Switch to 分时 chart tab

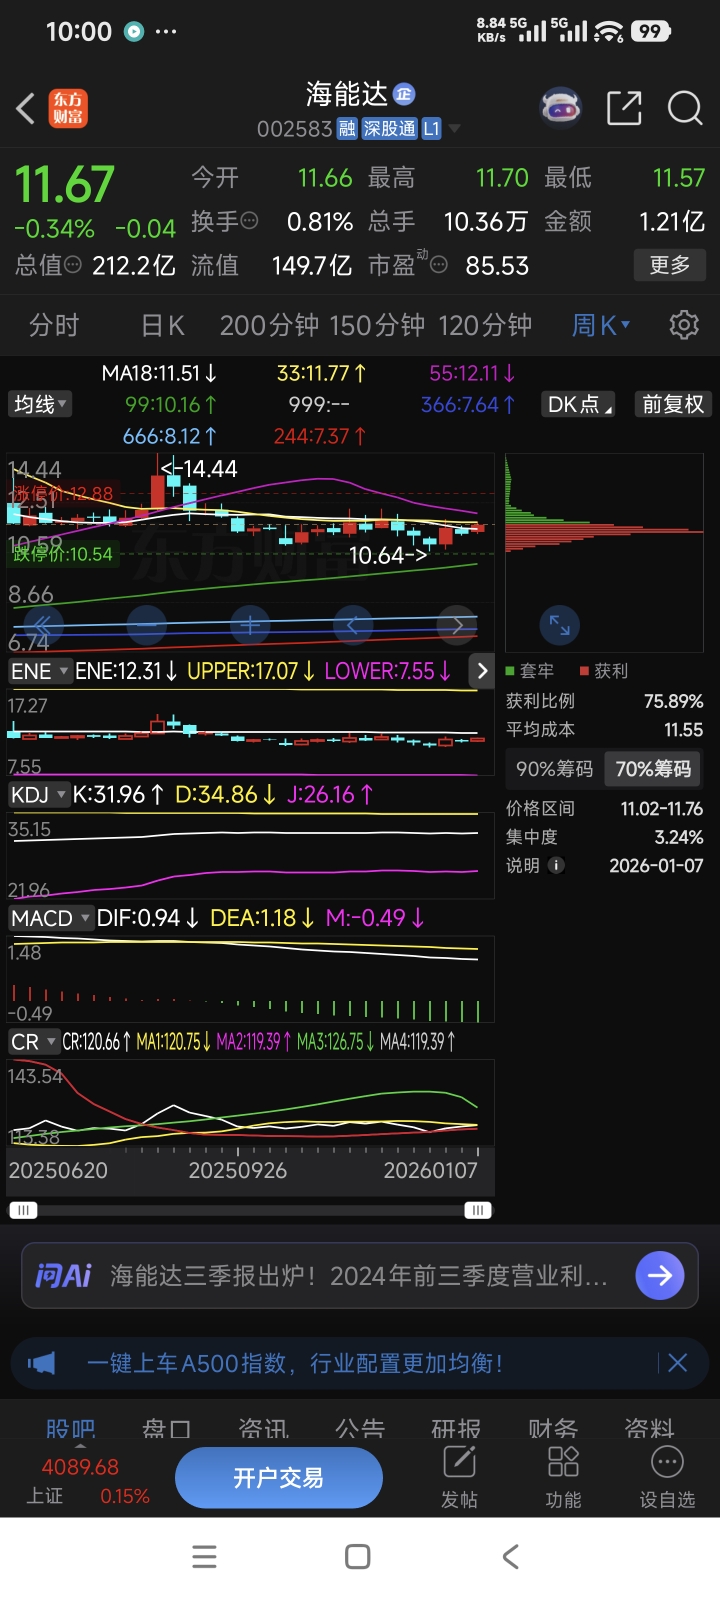(54, 325)
